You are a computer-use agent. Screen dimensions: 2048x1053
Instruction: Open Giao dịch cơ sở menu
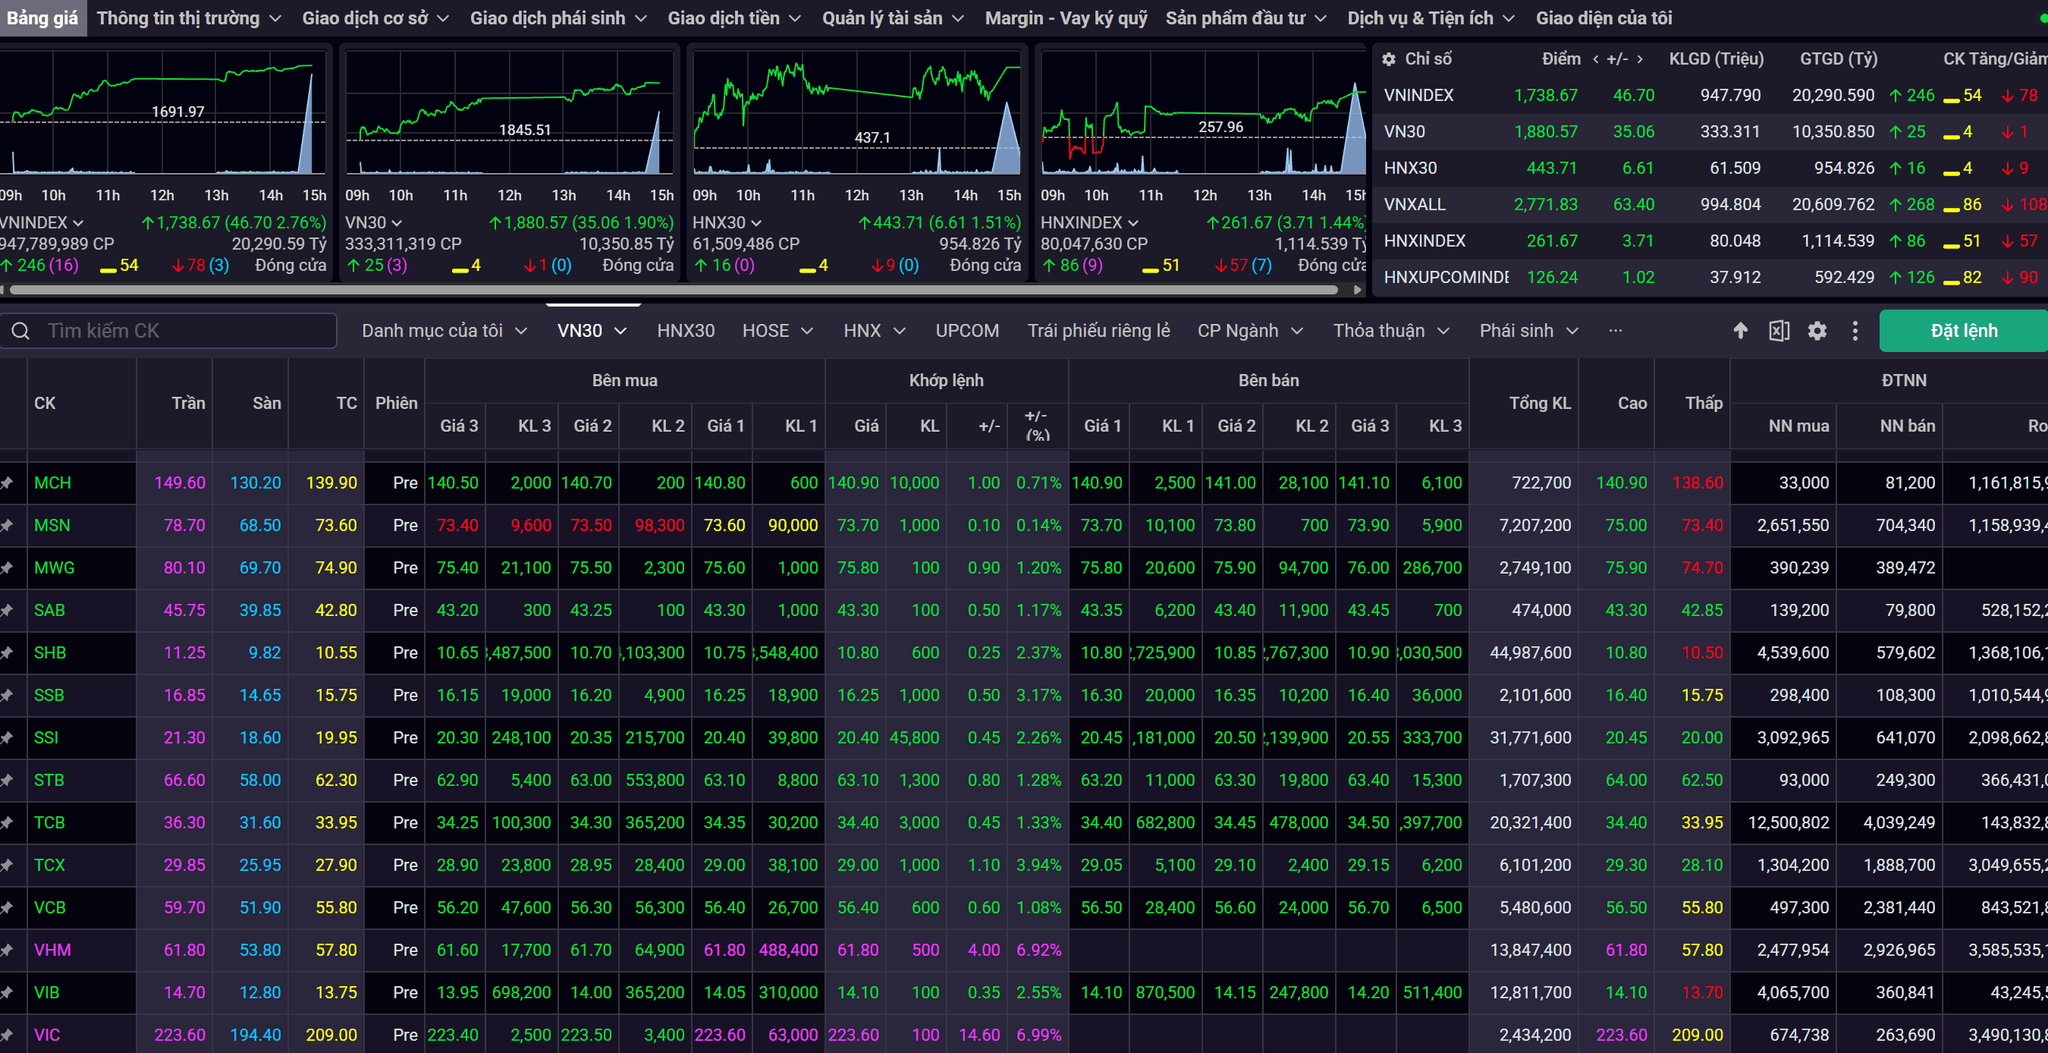[375, 18]
